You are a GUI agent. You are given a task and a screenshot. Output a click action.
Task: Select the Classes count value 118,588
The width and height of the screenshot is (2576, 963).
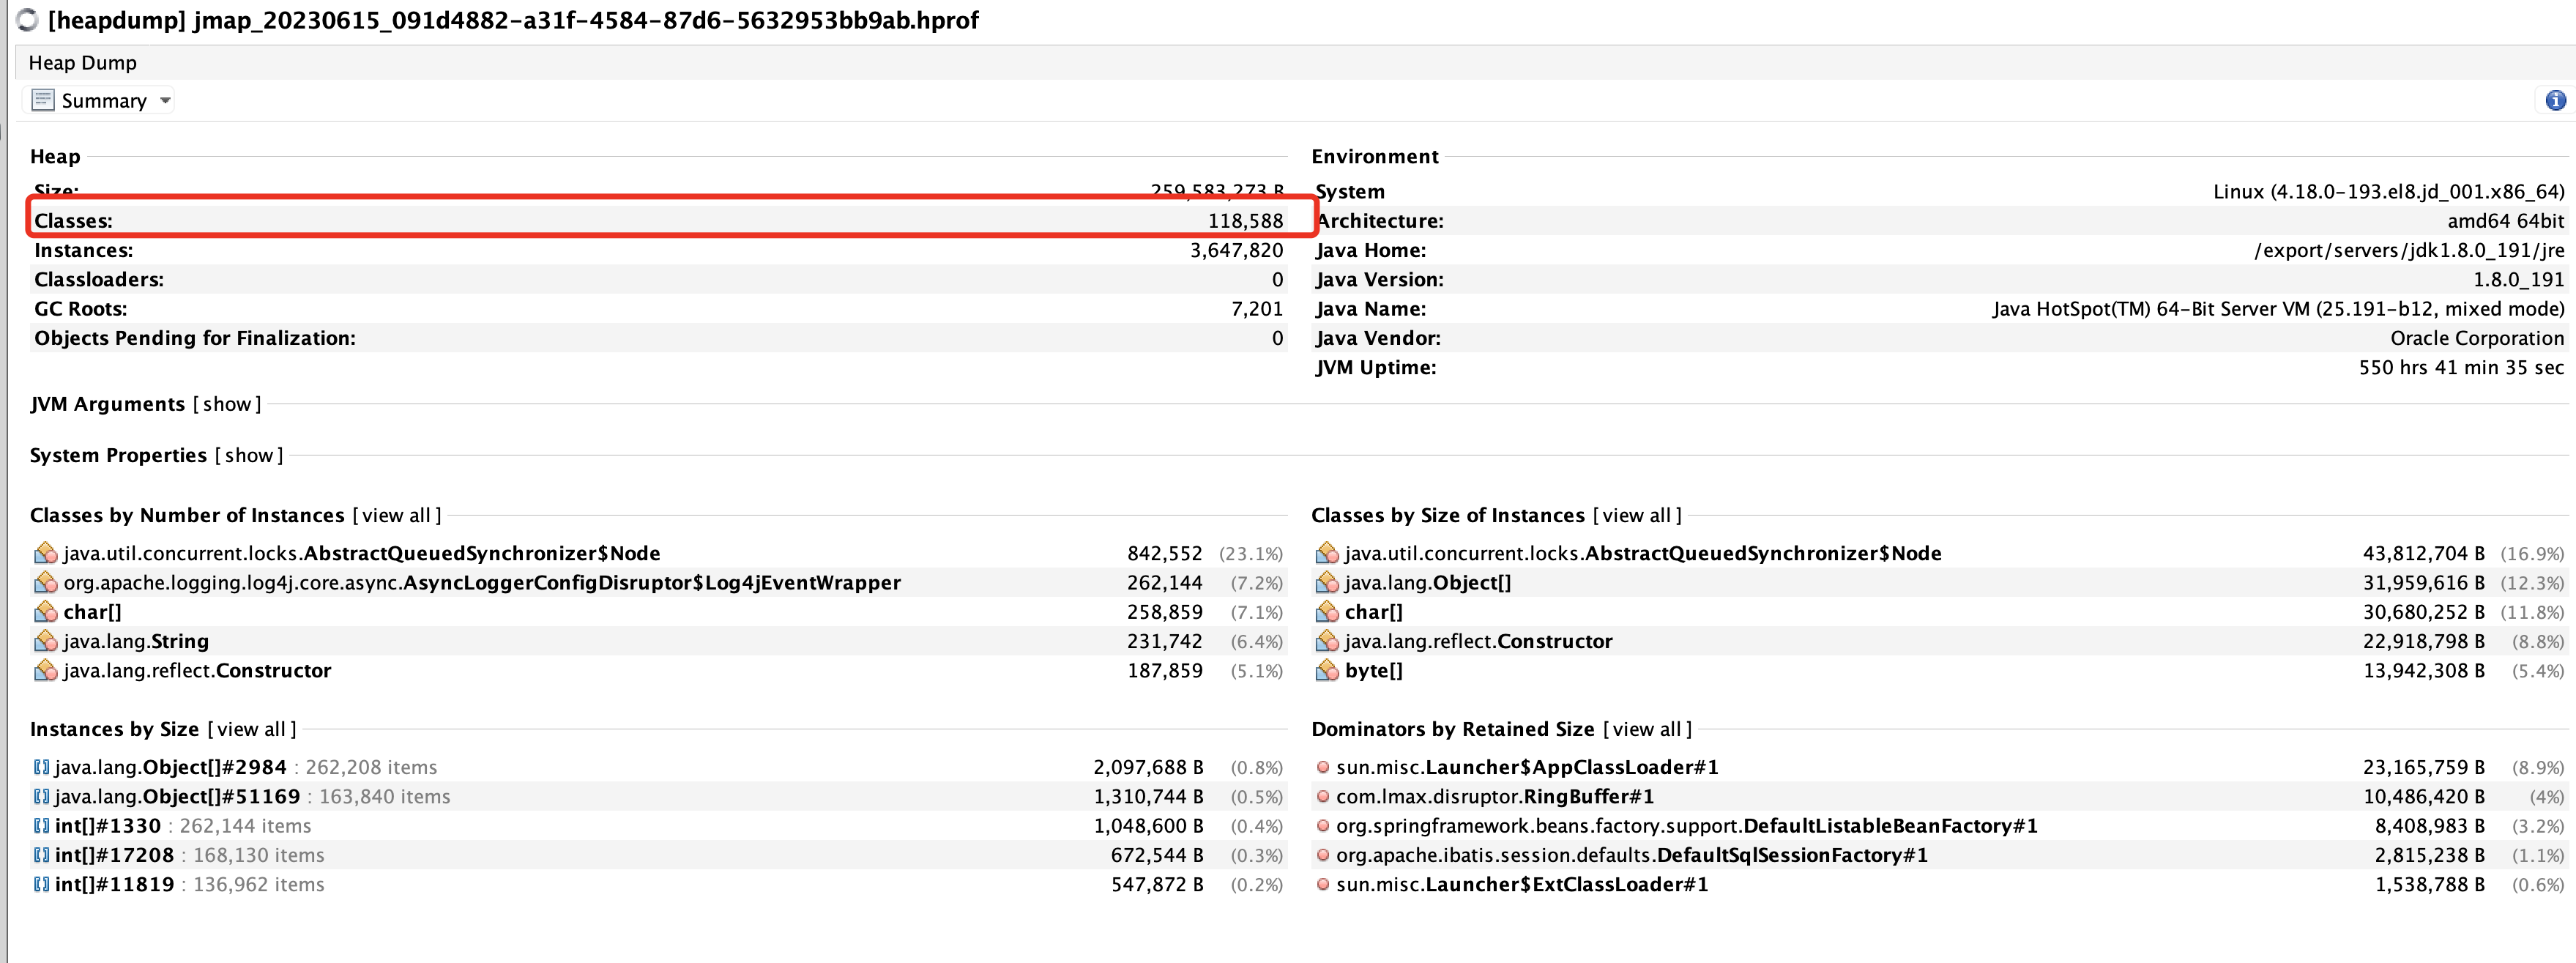(x=1245, y=221)
